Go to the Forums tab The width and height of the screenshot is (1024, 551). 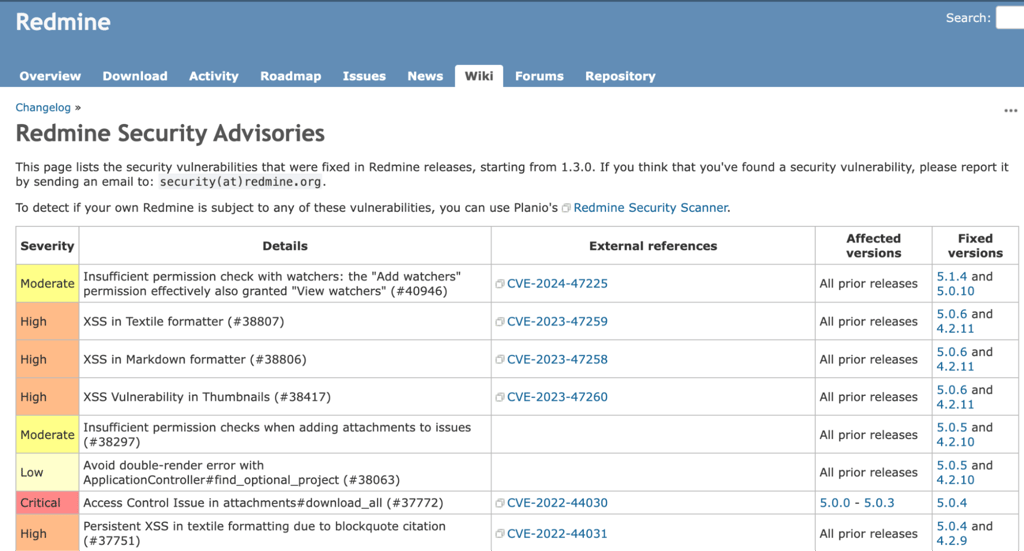539,76
